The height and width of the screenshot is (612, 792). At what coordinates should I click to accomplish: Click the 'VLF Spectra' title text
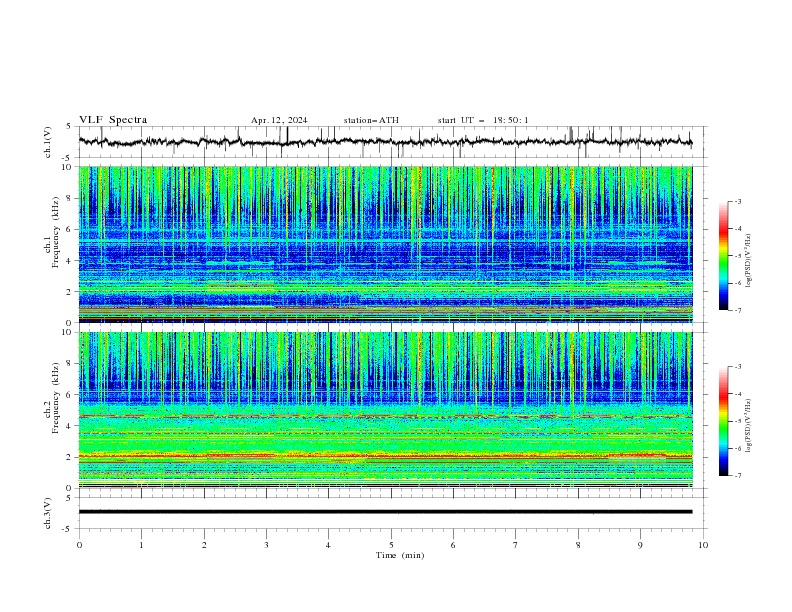(x=113, y=120)
